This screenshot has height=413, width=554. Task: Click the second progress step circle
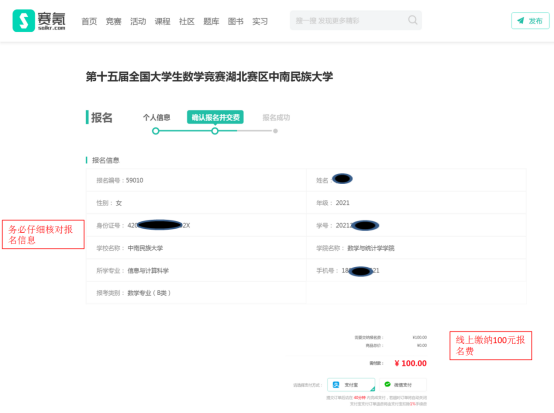pos(215,131)
